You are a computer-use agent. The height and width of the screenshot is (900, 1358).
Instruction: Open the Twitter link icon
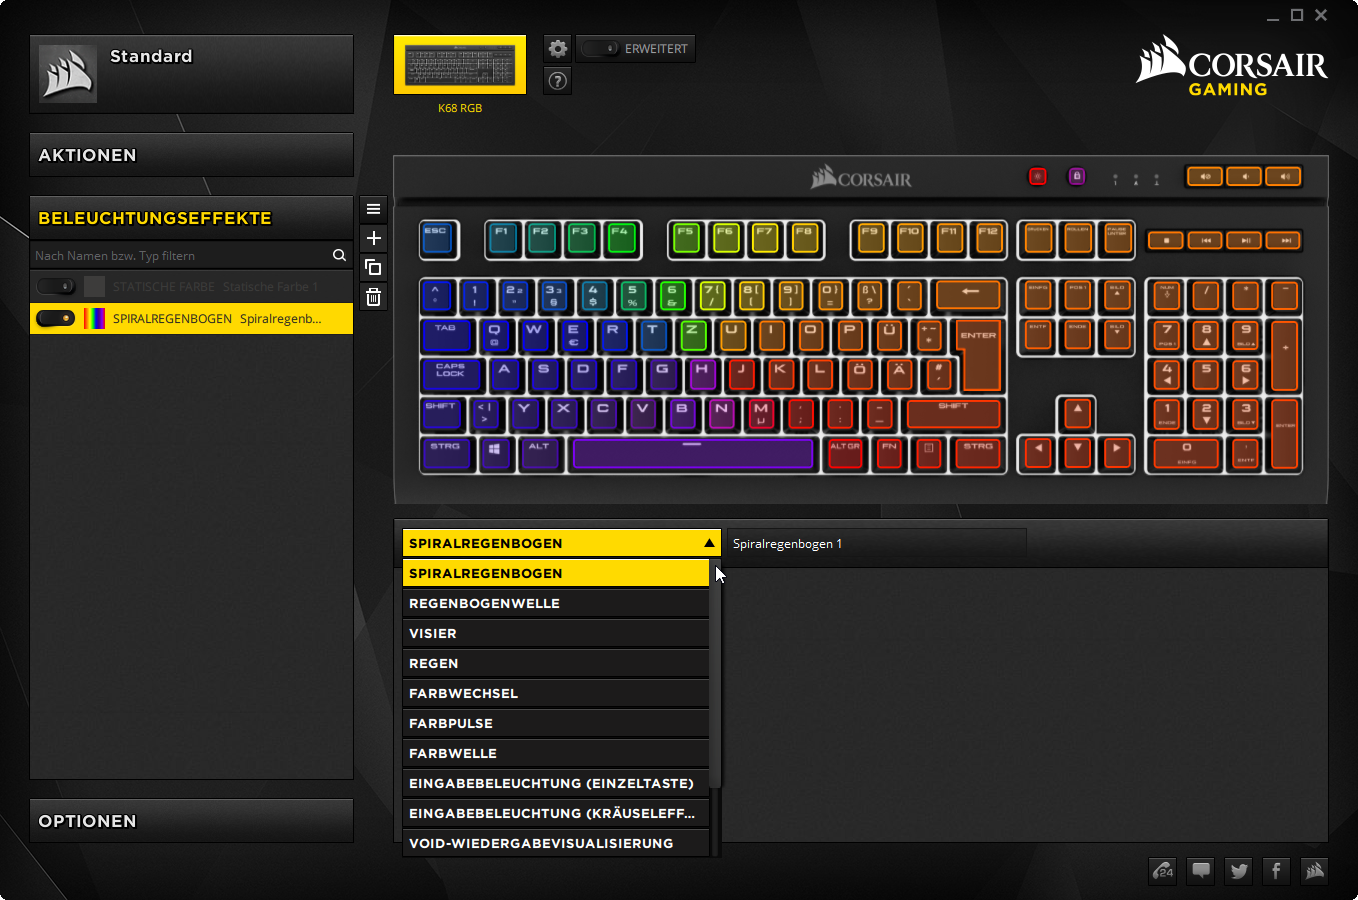point(1239,871)
